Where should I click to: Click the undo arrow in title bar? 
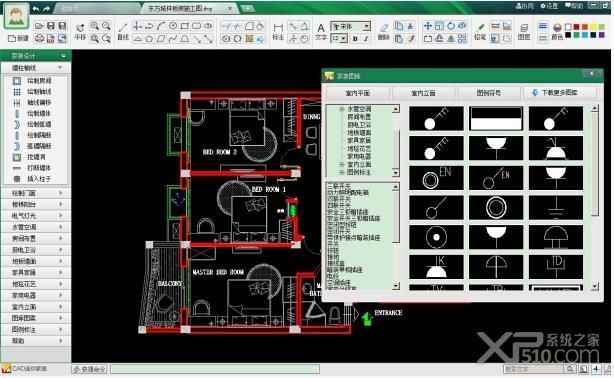pyautogui.click(x=36, y=8)
